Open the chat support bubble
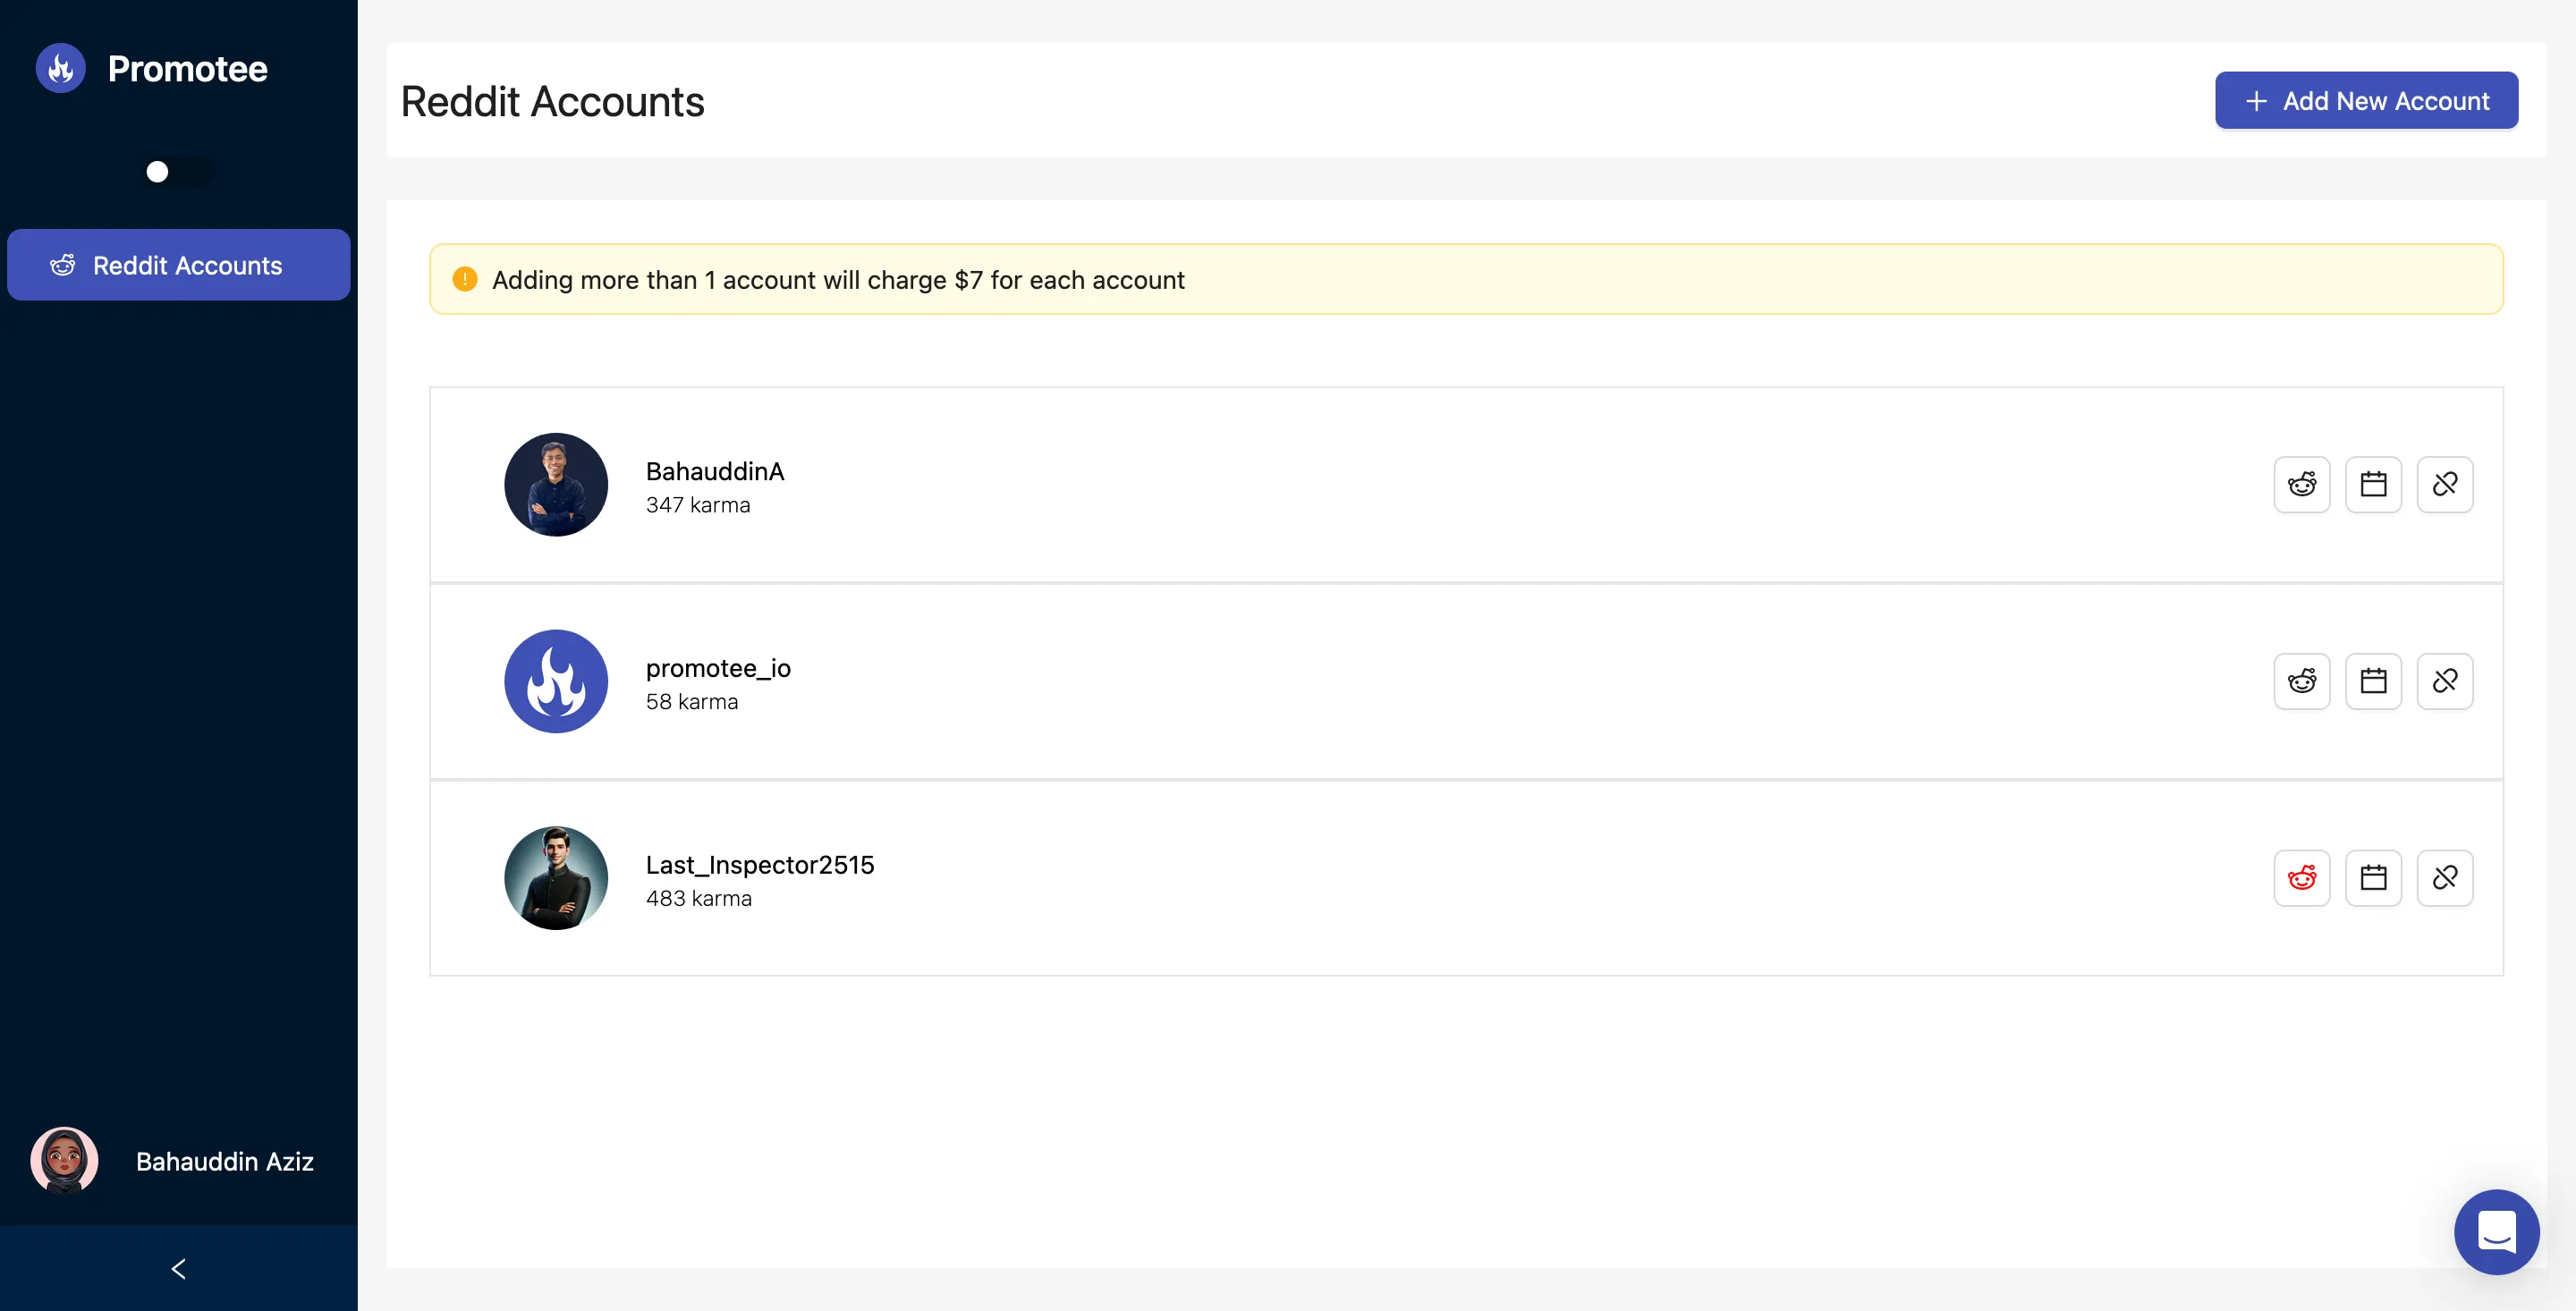Screen dimensions: 2576x1311 2496,1231
